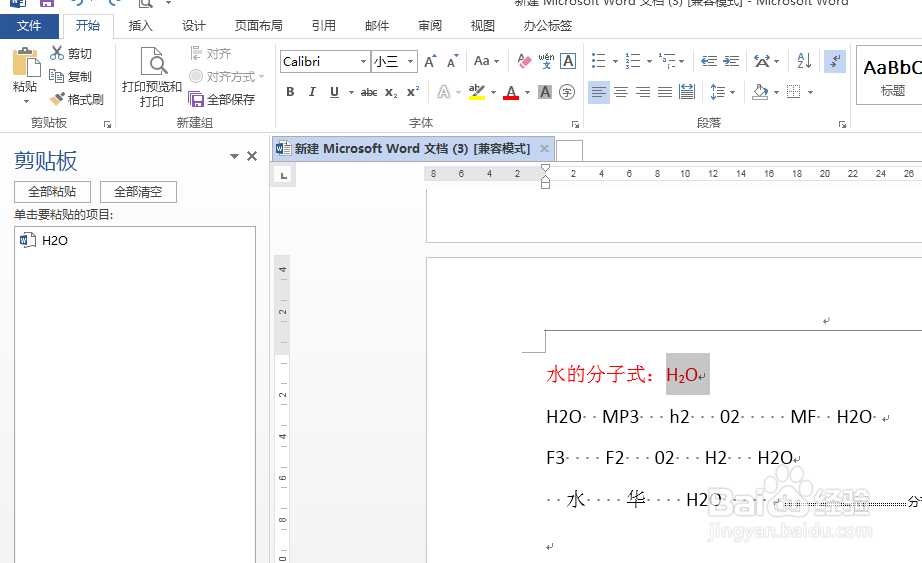Switch to the 页面布局 tab

pyautogui.click(x=259, y=26)
